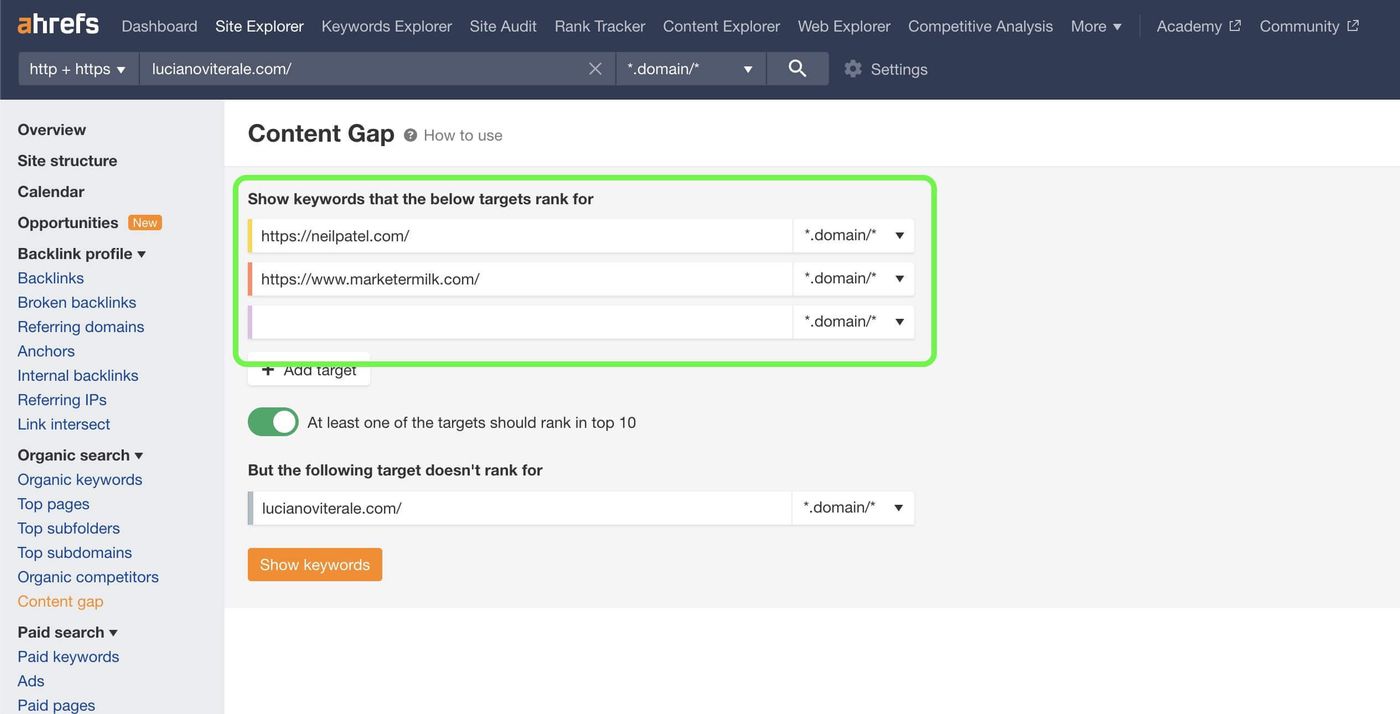The width and height of the screenshot is (1400, 714).
Task: Select Content gap in sidebar
Action: [61, 601]
